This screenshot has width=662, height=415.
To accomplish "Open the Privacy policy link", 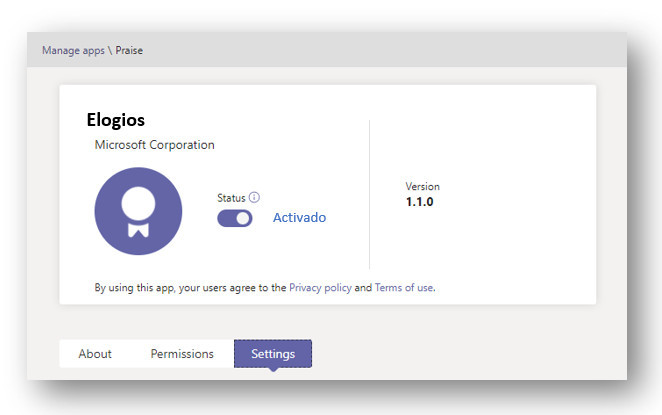I will coord(320,288).
